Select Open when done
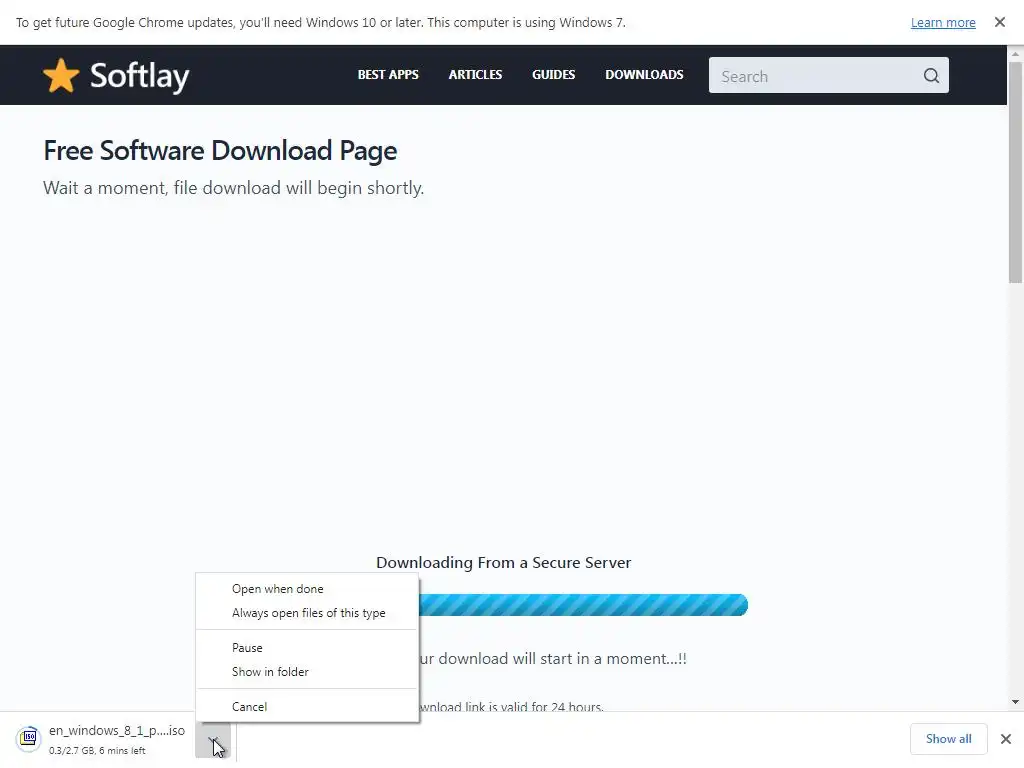The width and height of the screenshot is (1024, 768). click(x=307, y=589)
